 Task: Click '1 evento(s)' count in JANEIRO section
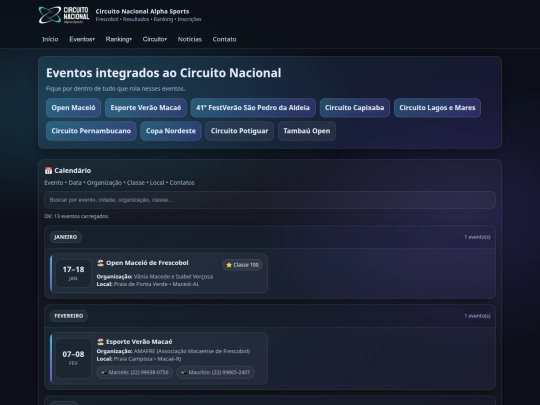pos(477,237)
